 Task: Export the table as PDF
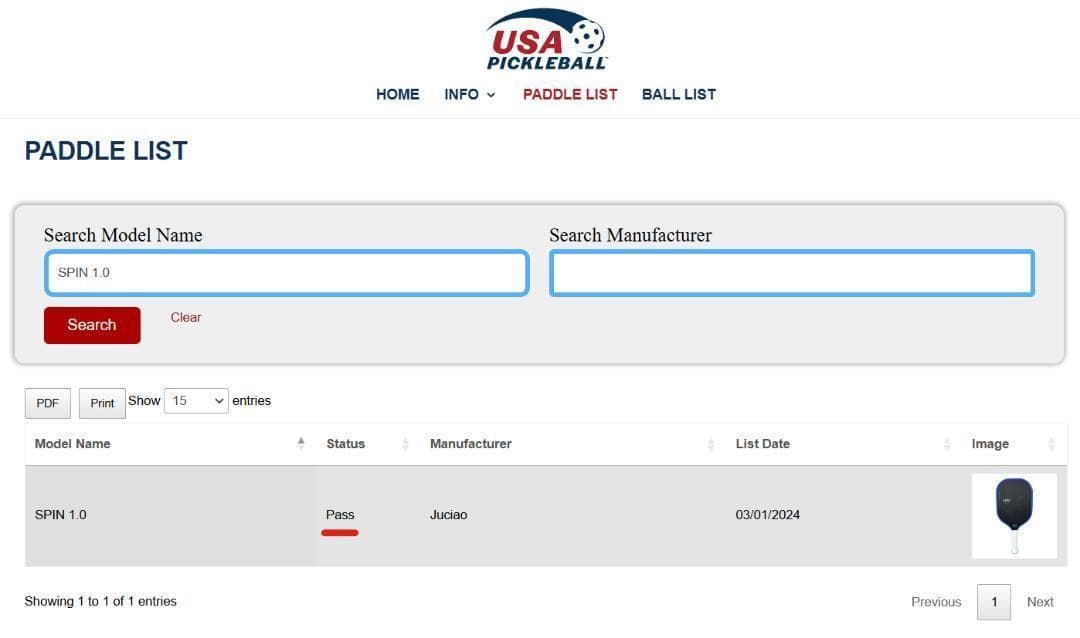click(48, 403)
